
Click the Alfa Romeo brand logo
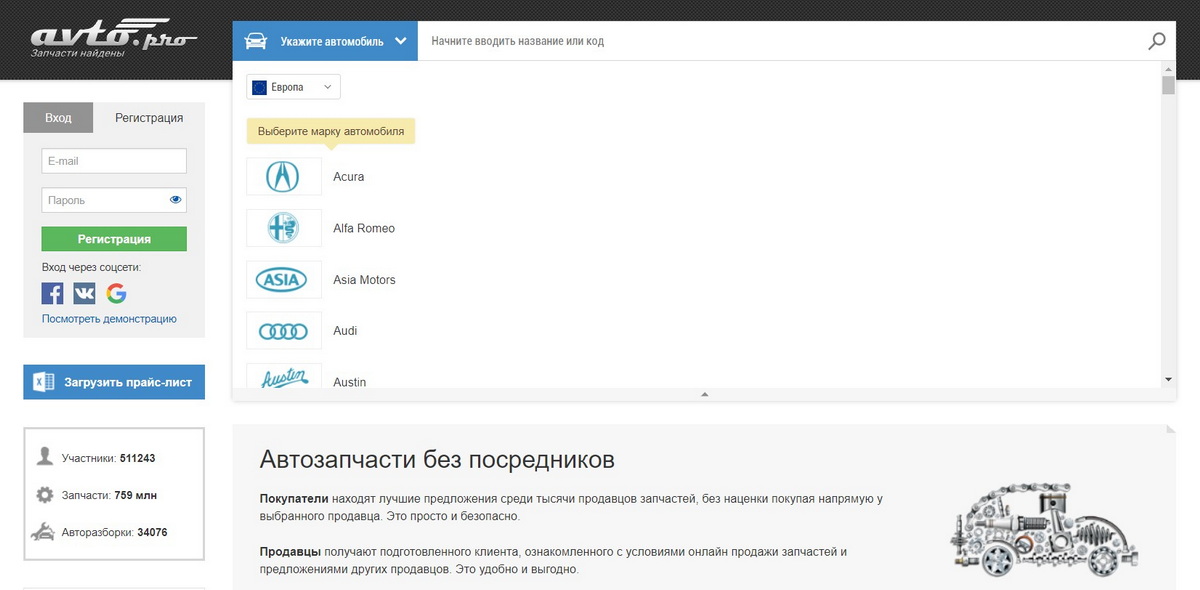click(x=284, y=228)
